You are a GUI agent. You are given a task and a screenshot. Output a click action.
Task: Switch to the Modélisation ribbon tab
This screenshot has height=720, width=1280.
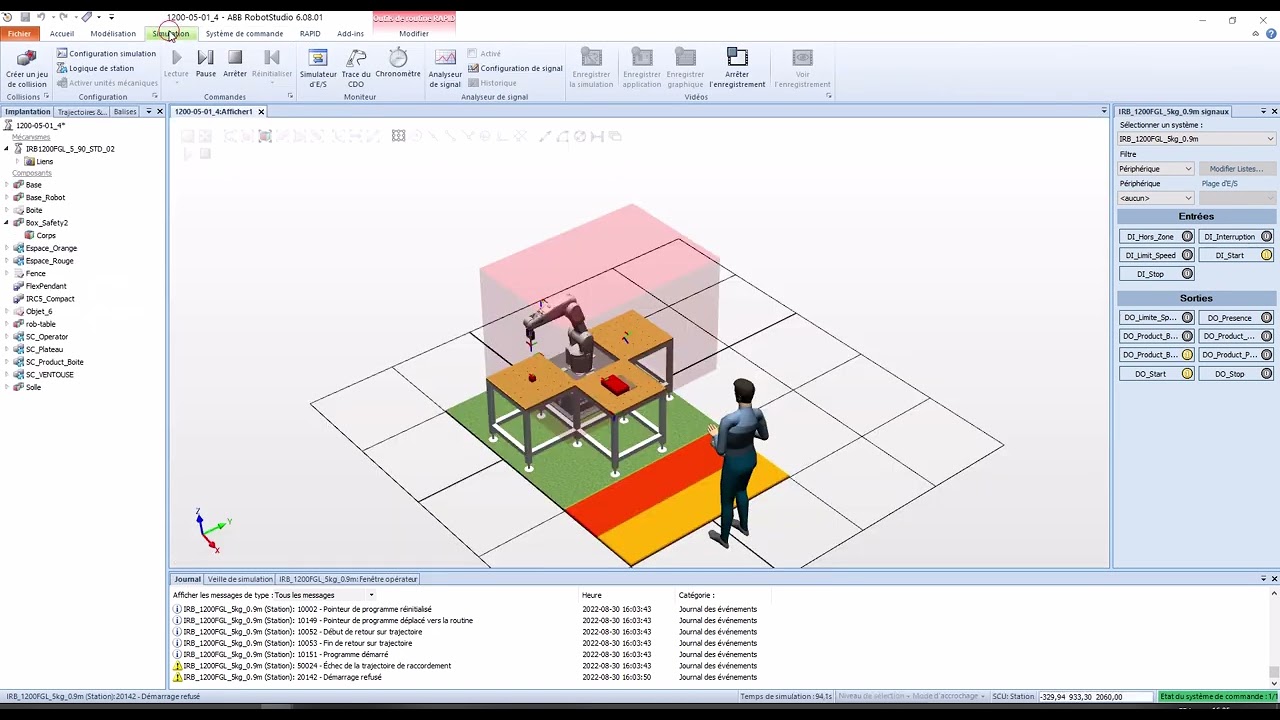[113, 34]
